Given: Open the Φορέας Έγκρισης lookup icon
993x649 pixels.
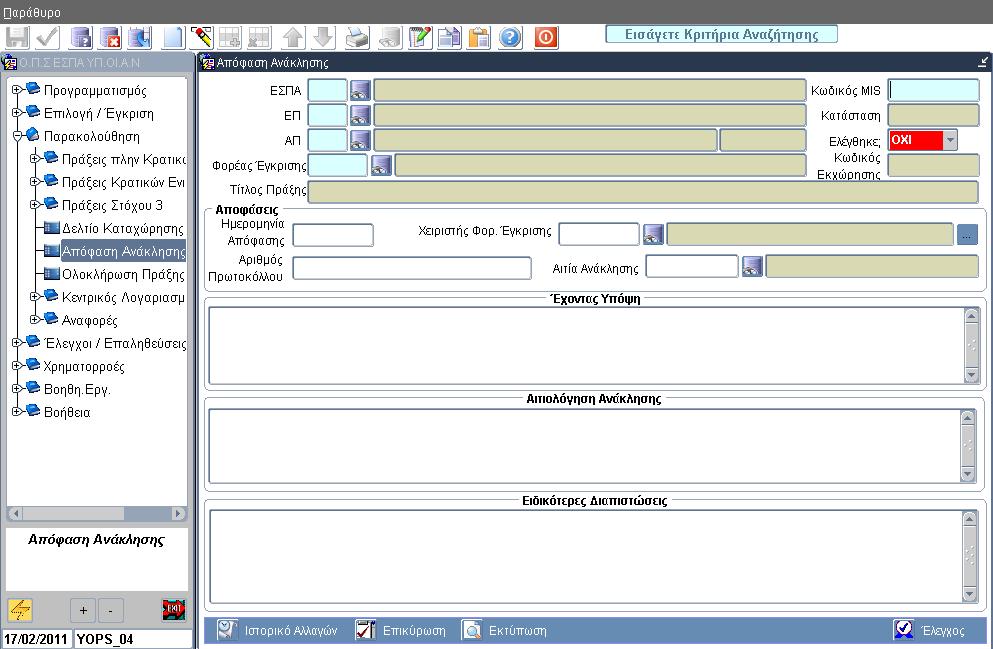Looking at the screenshot, I should [x=381, y=165].
